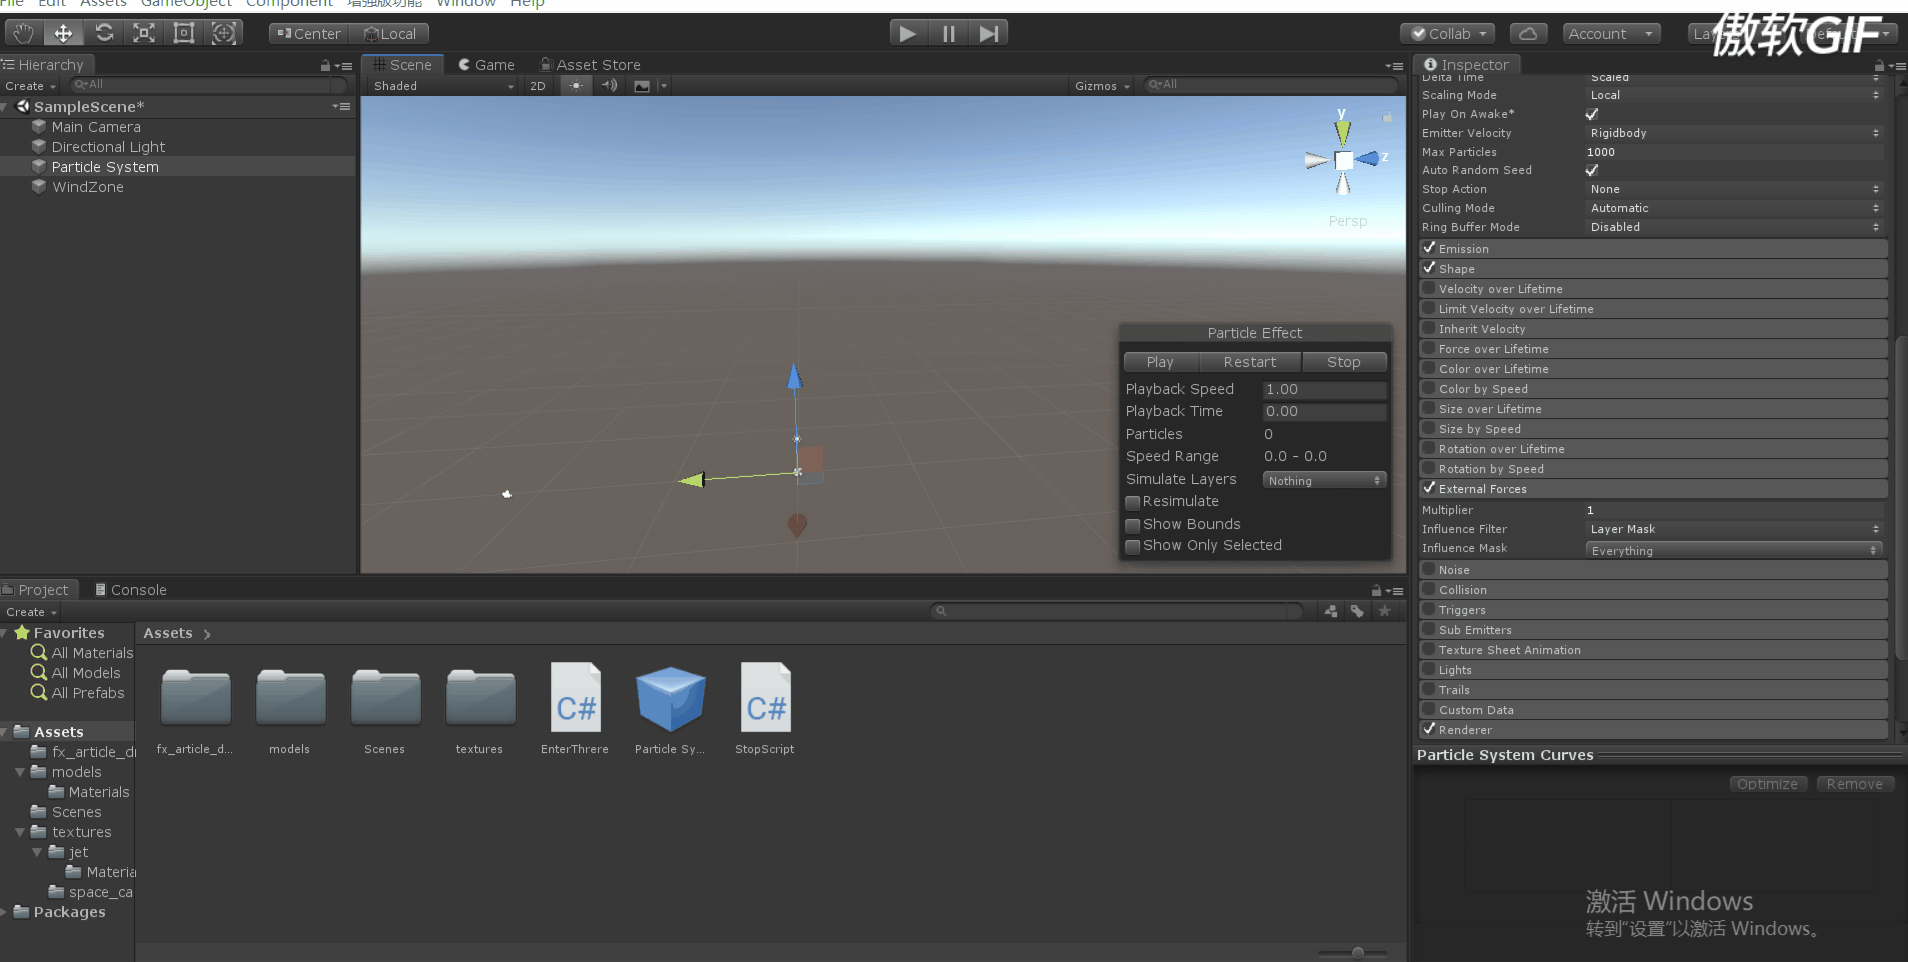Toggle Center pivot mode button
Viewport: 1908px width, 962px height.
(x=310, y=34)
